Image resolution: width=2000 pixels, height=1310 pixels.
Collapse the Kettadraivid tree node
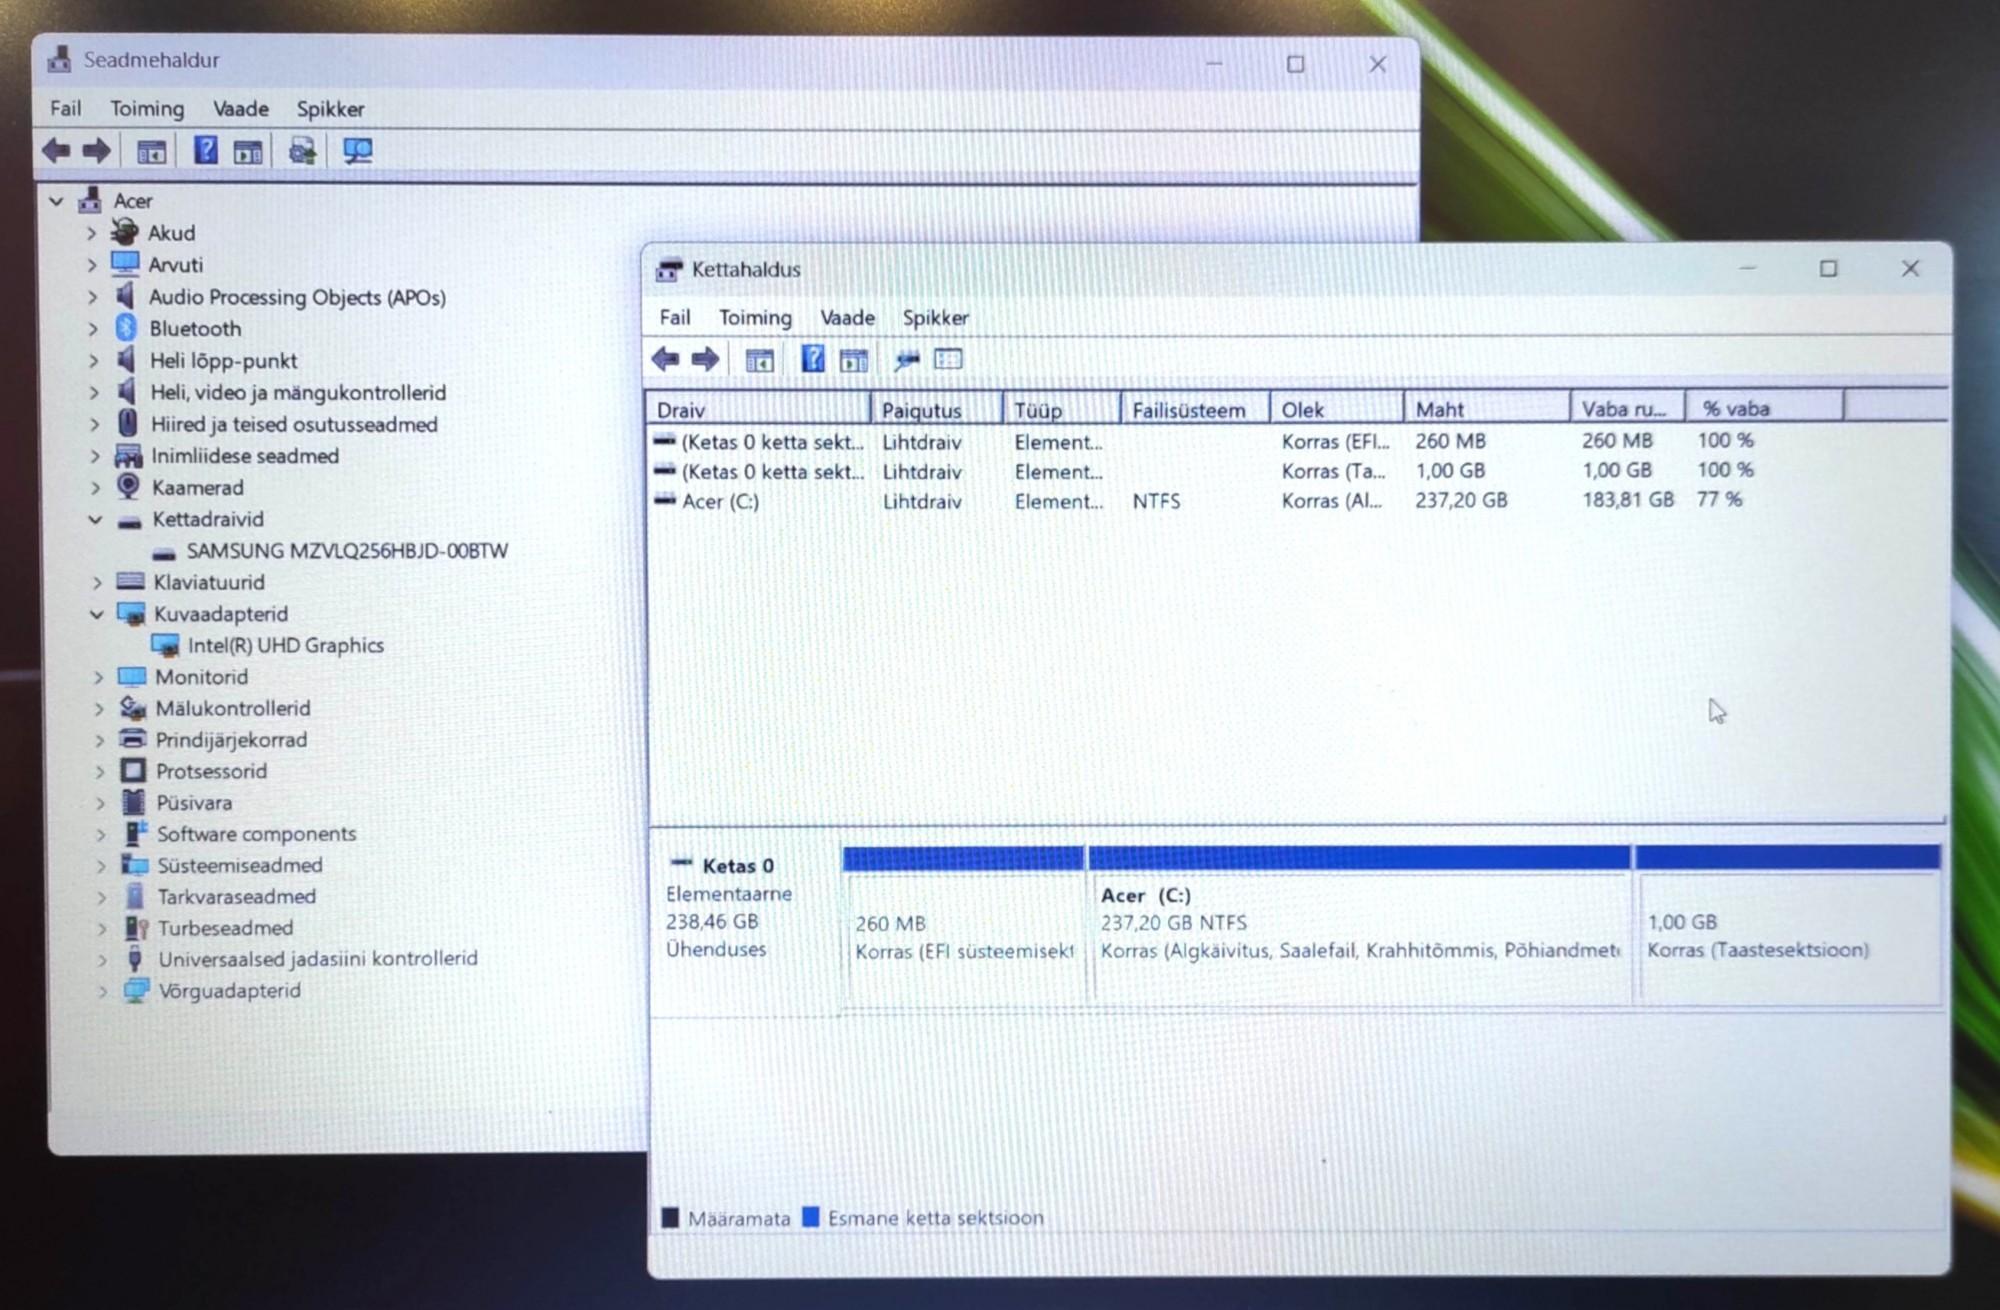pyautogui.click(x=96, y=519)
